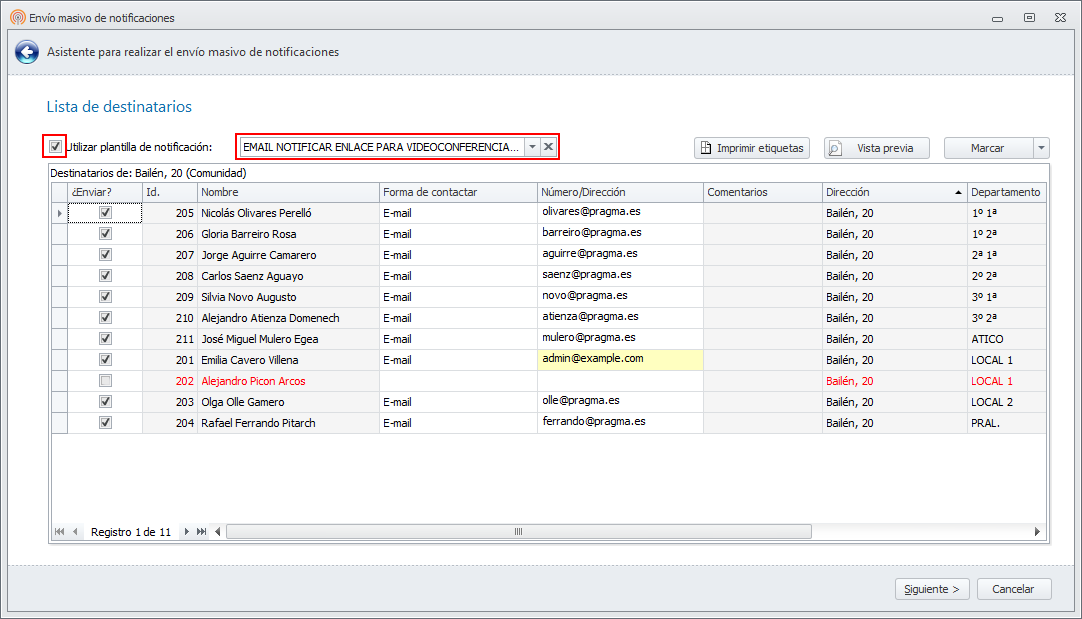The image size is (1082, 619).
Task: Click the app icon in title bar
Action: click(17, 17)
